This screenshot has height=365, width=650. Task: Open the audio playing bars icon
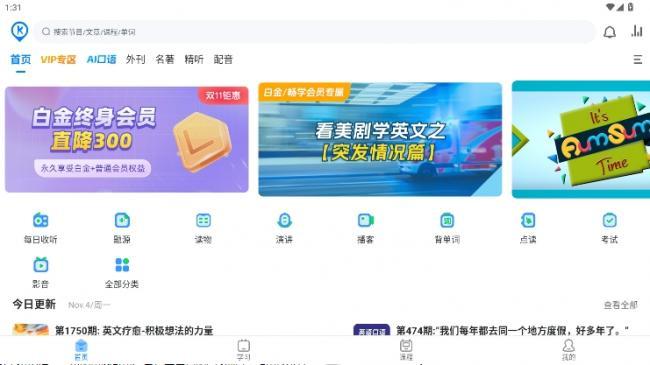click(x=637, y=31)
